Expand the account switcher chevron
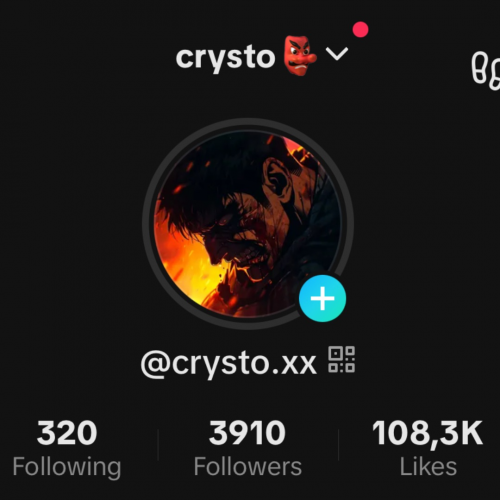 click(337, 54)
